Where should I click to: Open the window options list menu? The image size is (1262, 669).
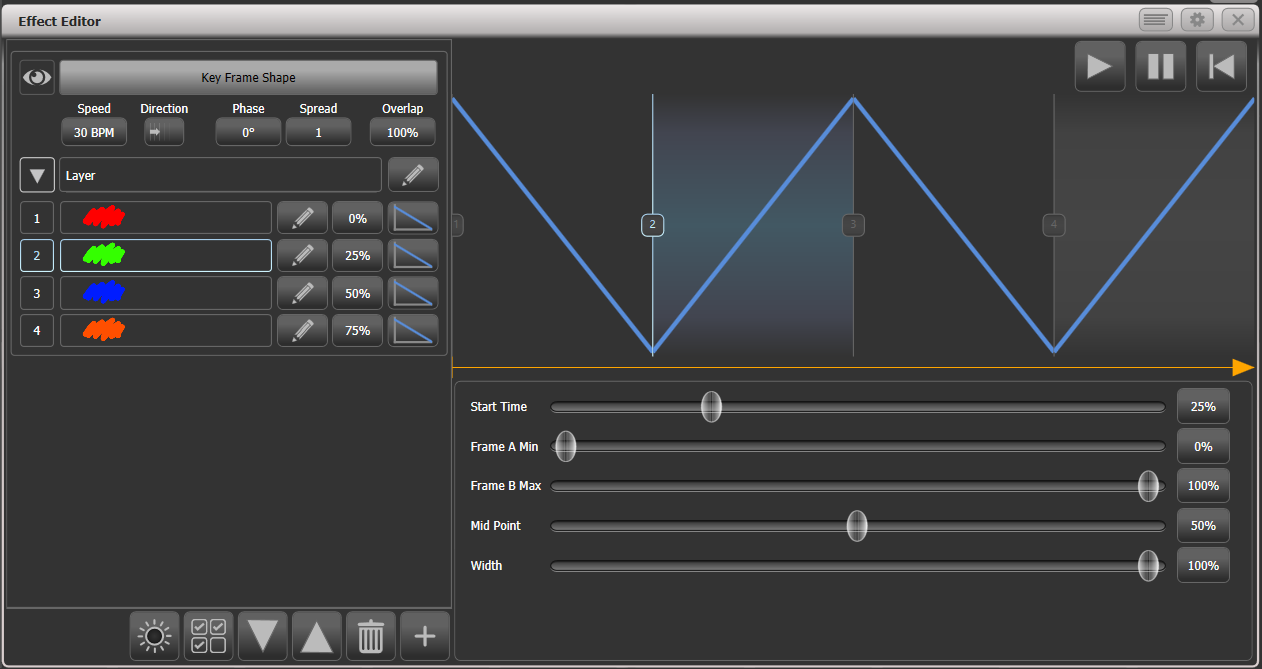click(1155, 19)
